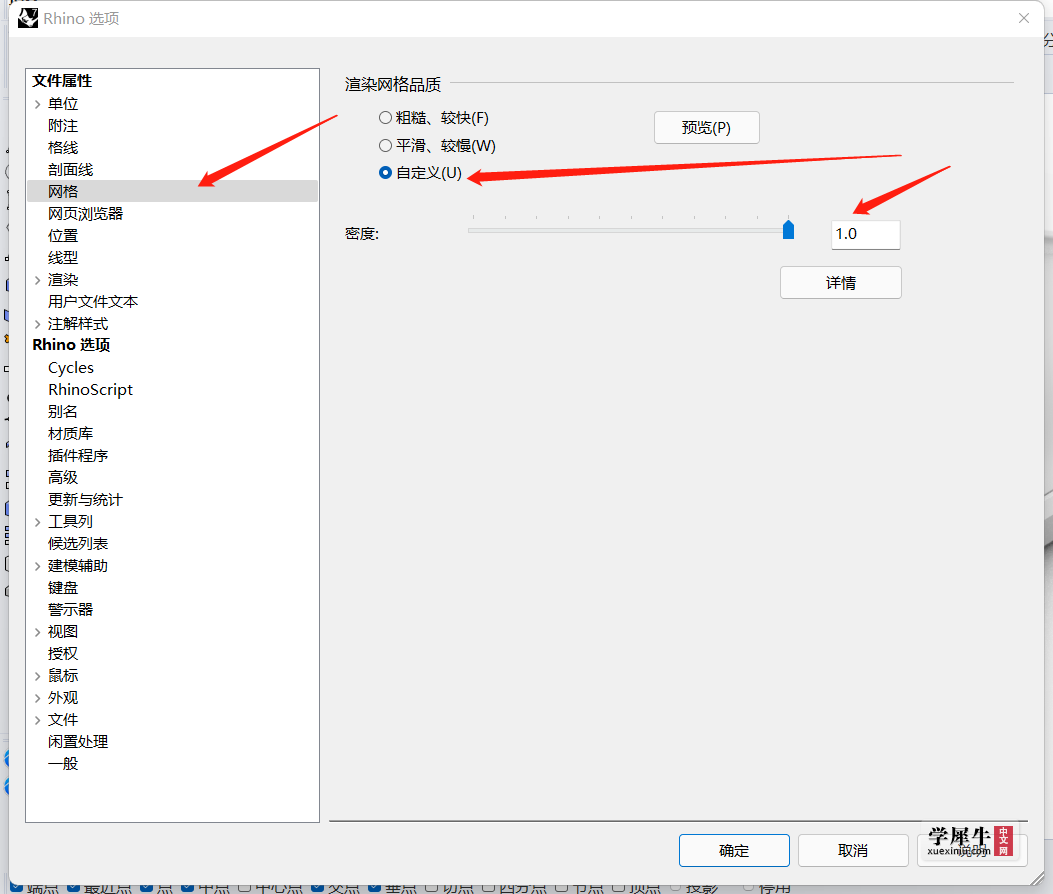Select 材质库 in the tree
The height and width of the screenshot is (894, 1053).
[71, 434]
